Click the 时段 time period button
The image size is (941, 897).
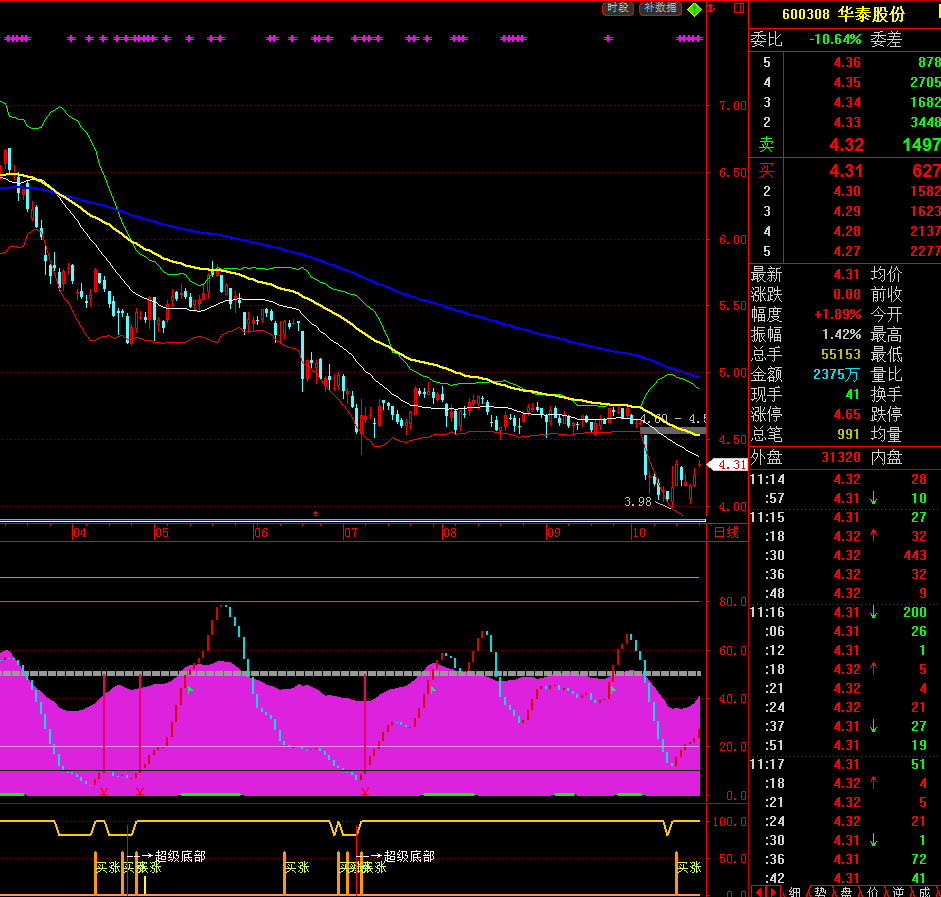point(618,8)
